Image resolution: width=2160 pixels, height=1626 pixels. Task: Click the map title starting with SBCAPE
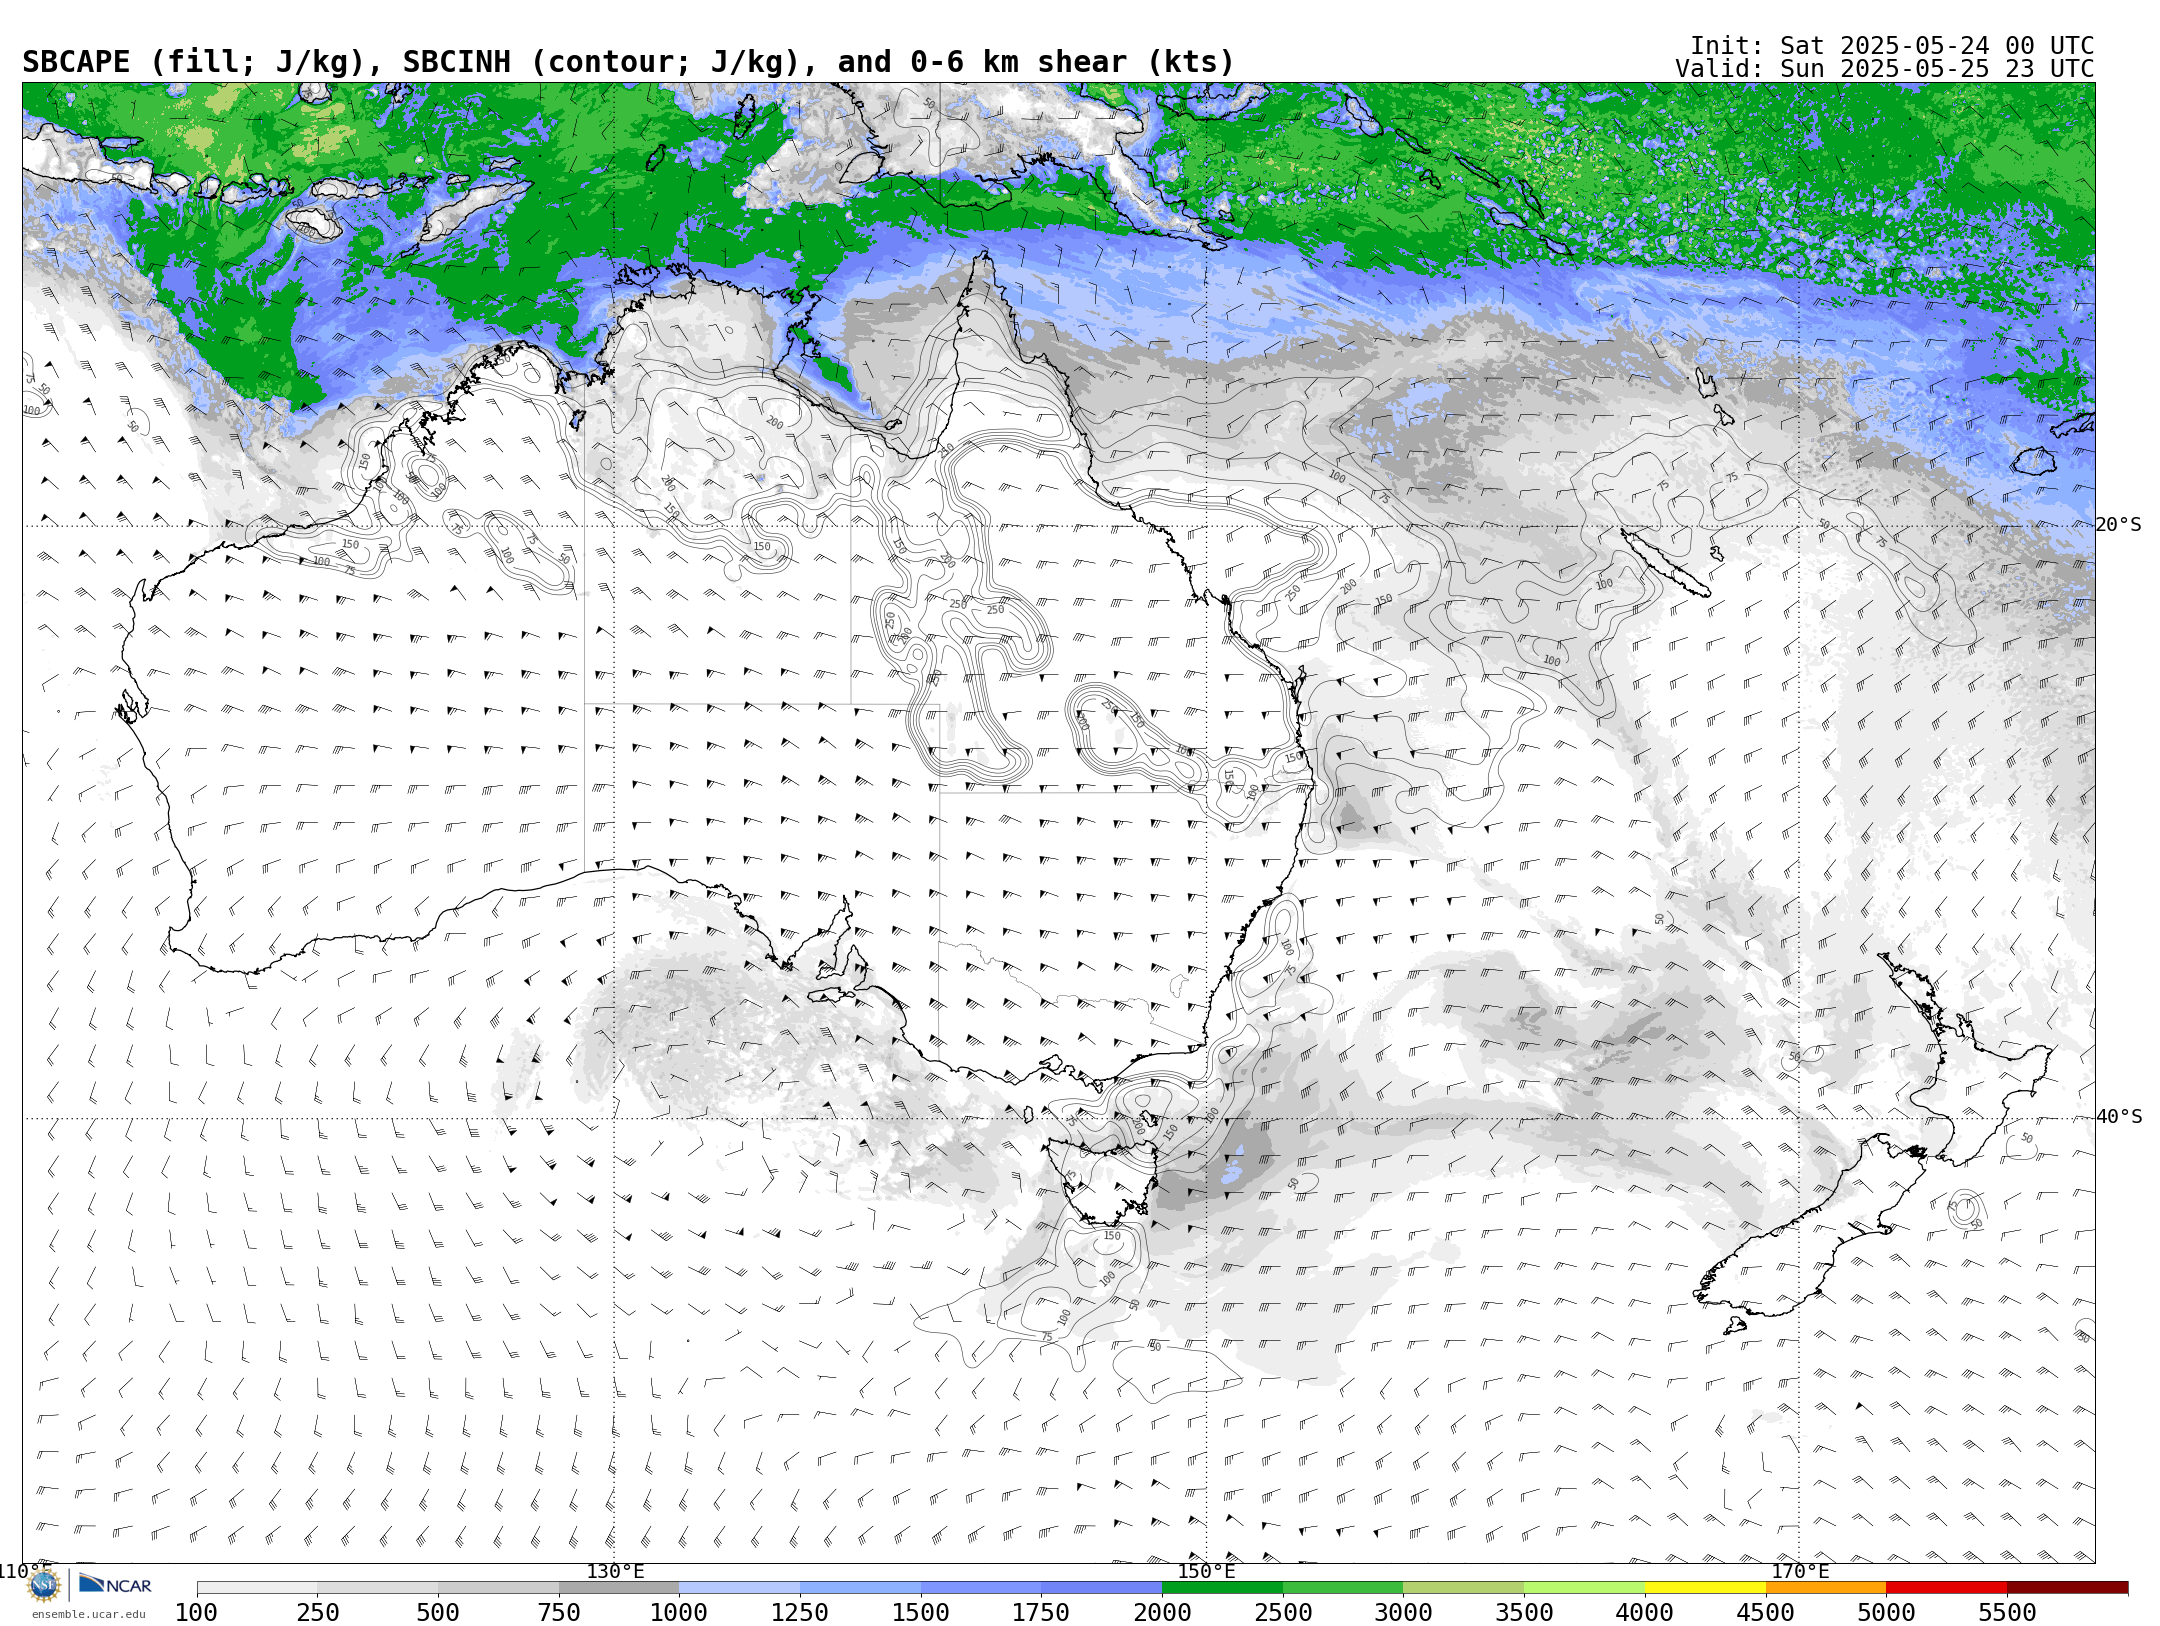click(x=628, y=62)
